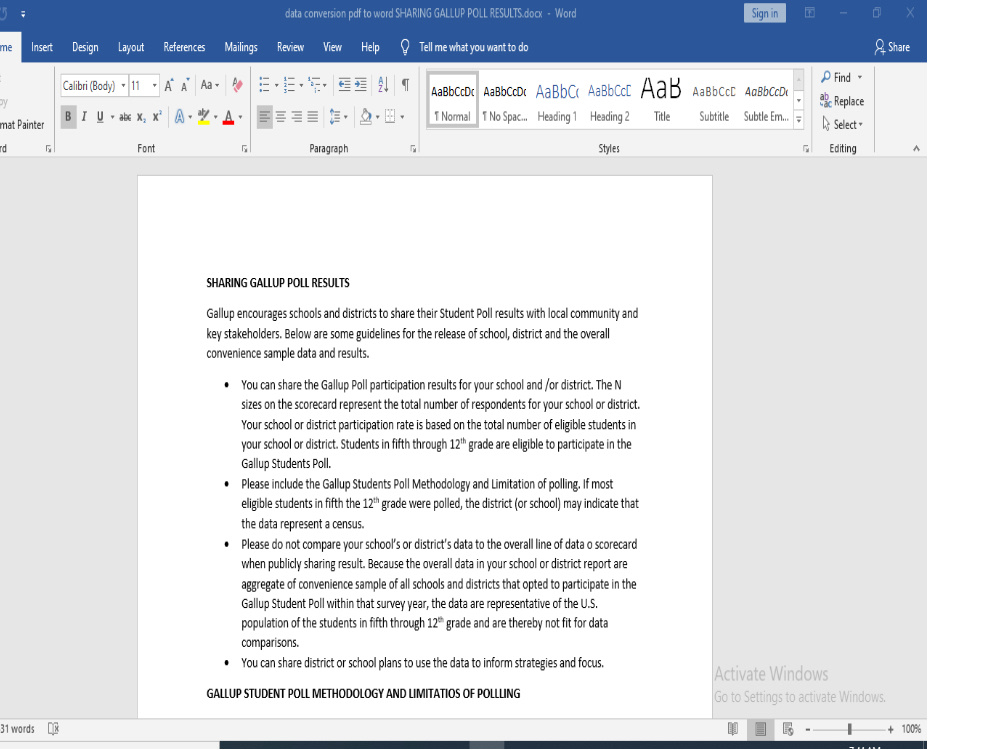Click the Sign in button
The image size is (1000, 750).
(764, 13)
